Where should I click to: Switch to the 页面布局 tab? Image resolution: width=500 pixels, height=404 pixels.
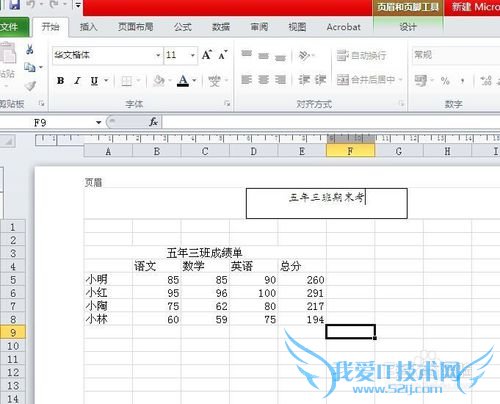136,27
